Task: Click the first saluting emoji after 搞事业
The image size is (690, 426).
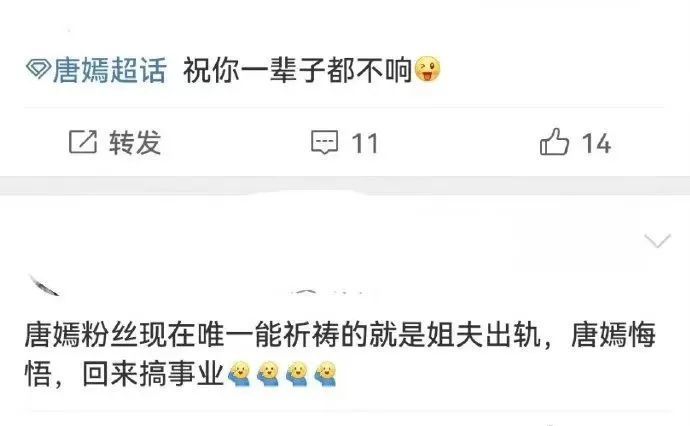Action: (x=239, y=374)
